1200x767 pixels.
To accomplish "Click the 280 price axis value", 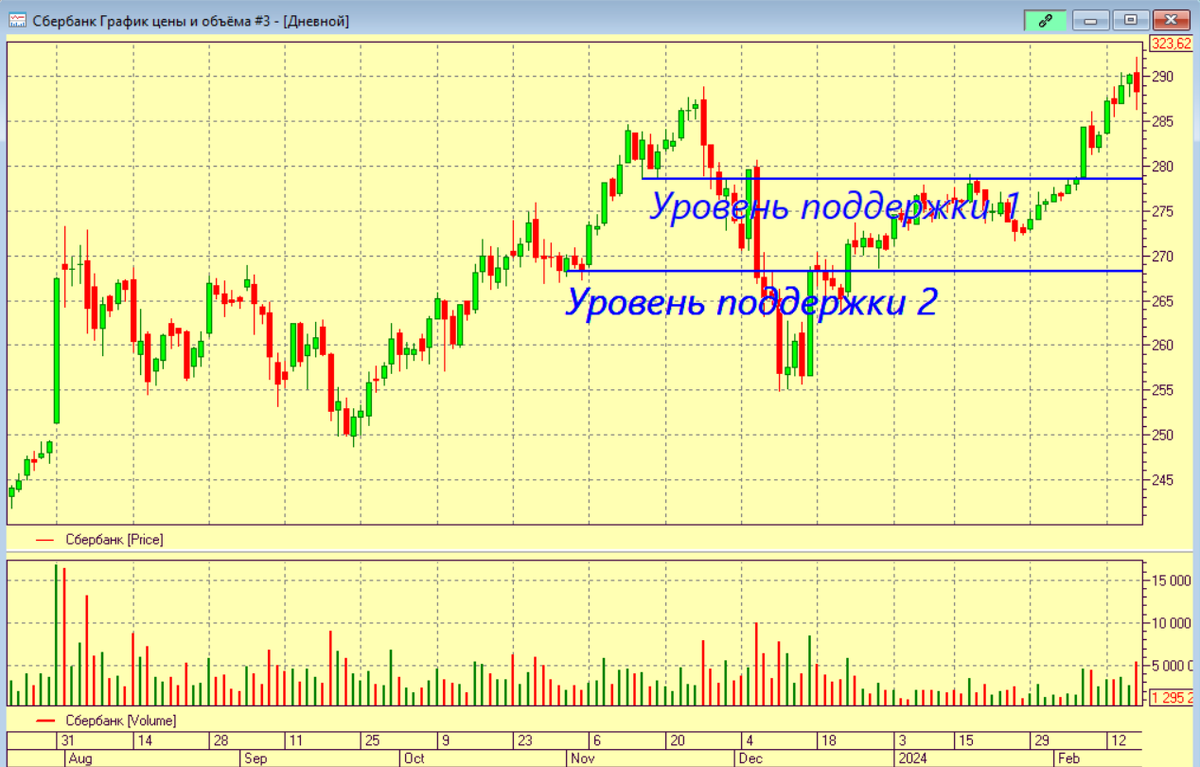I will point(1161,166).
